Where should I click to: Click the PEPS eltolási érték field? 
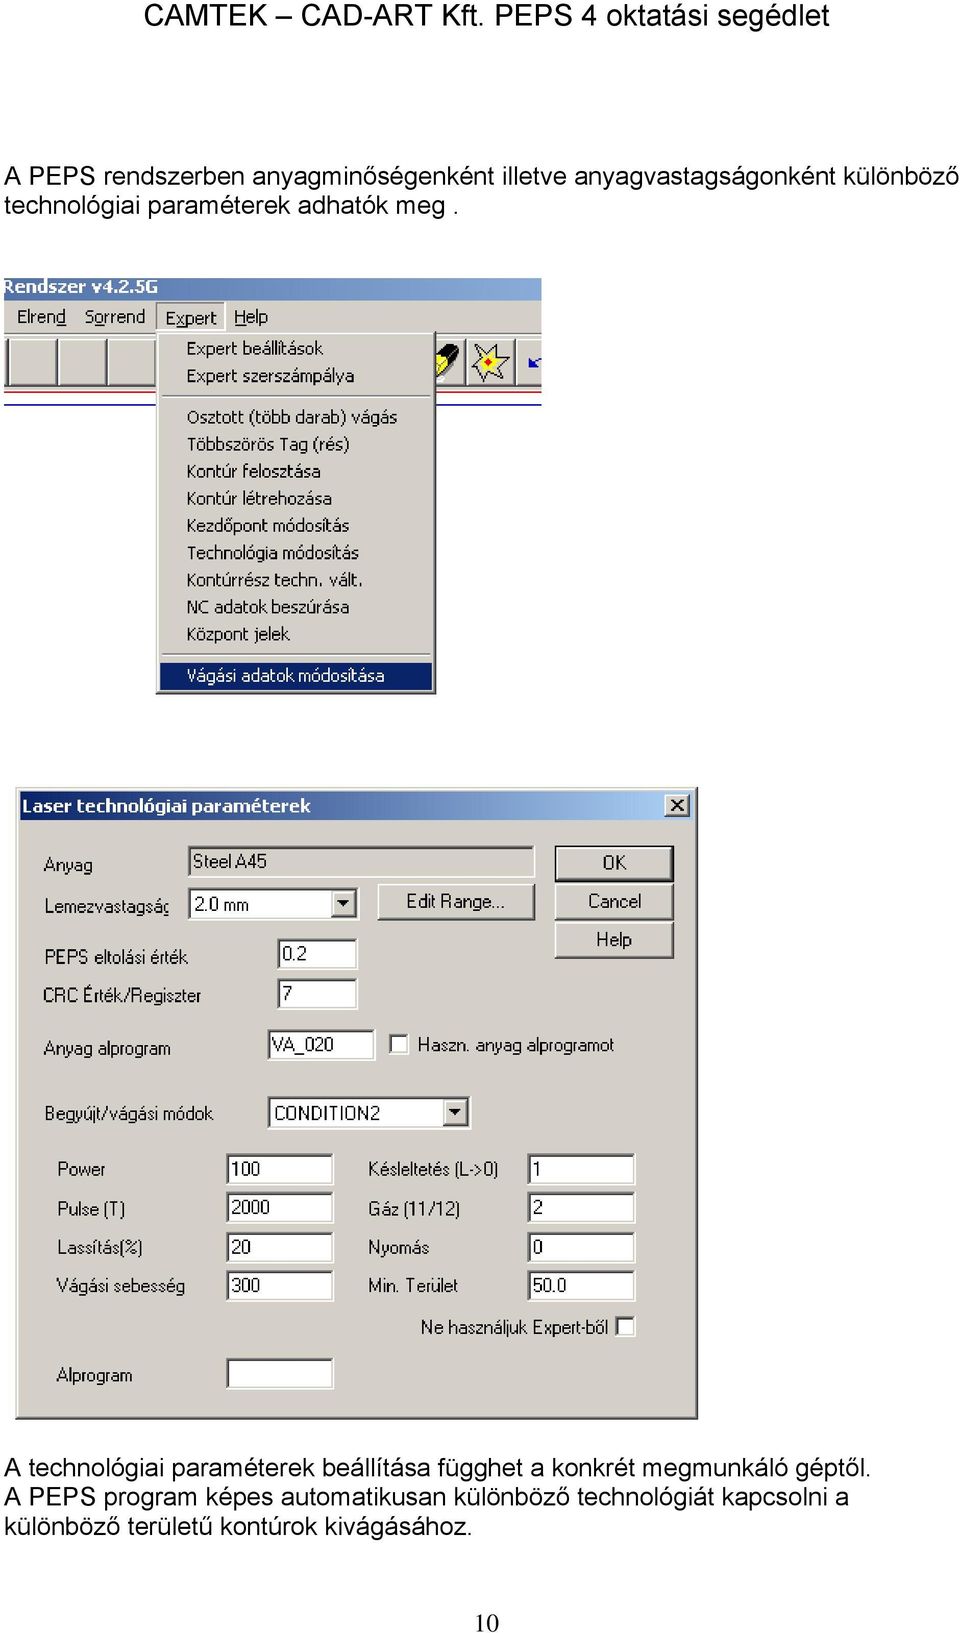coord(317,954)
